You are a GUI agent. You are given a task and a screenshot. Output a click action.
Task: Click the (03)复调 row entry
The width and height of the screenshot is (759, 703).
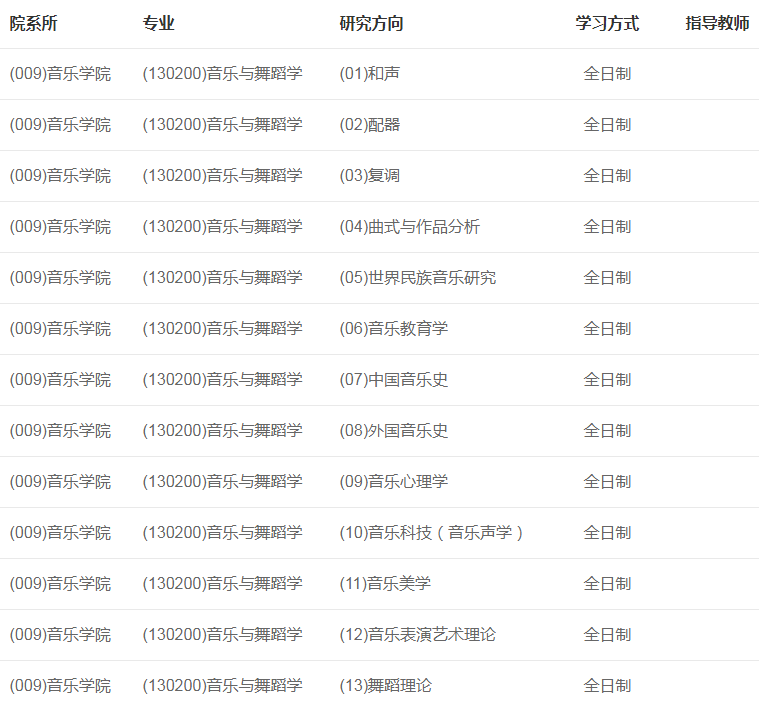pyautogui.click(x=370, y=176)
